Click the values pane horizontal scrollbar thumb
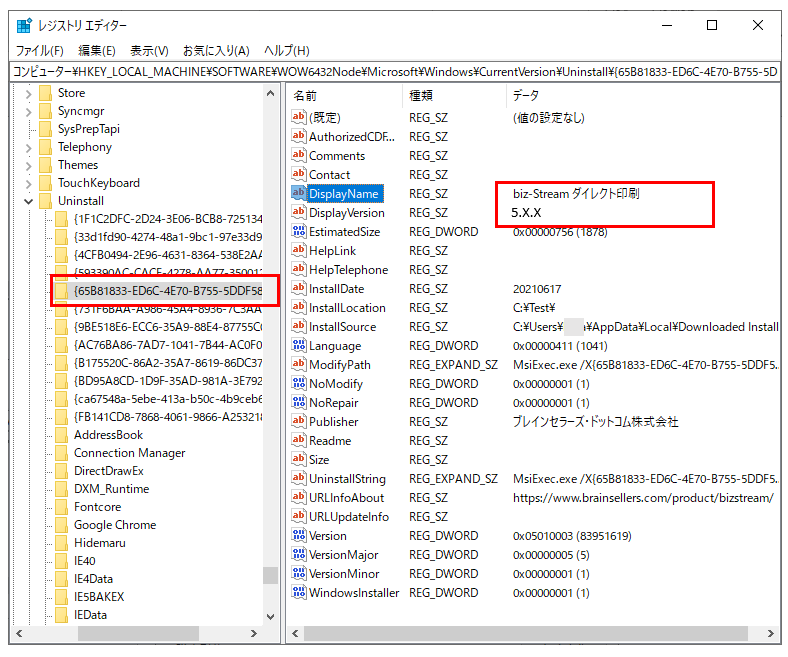The width and height of the screenshot is (788, 657). (526, 633)
